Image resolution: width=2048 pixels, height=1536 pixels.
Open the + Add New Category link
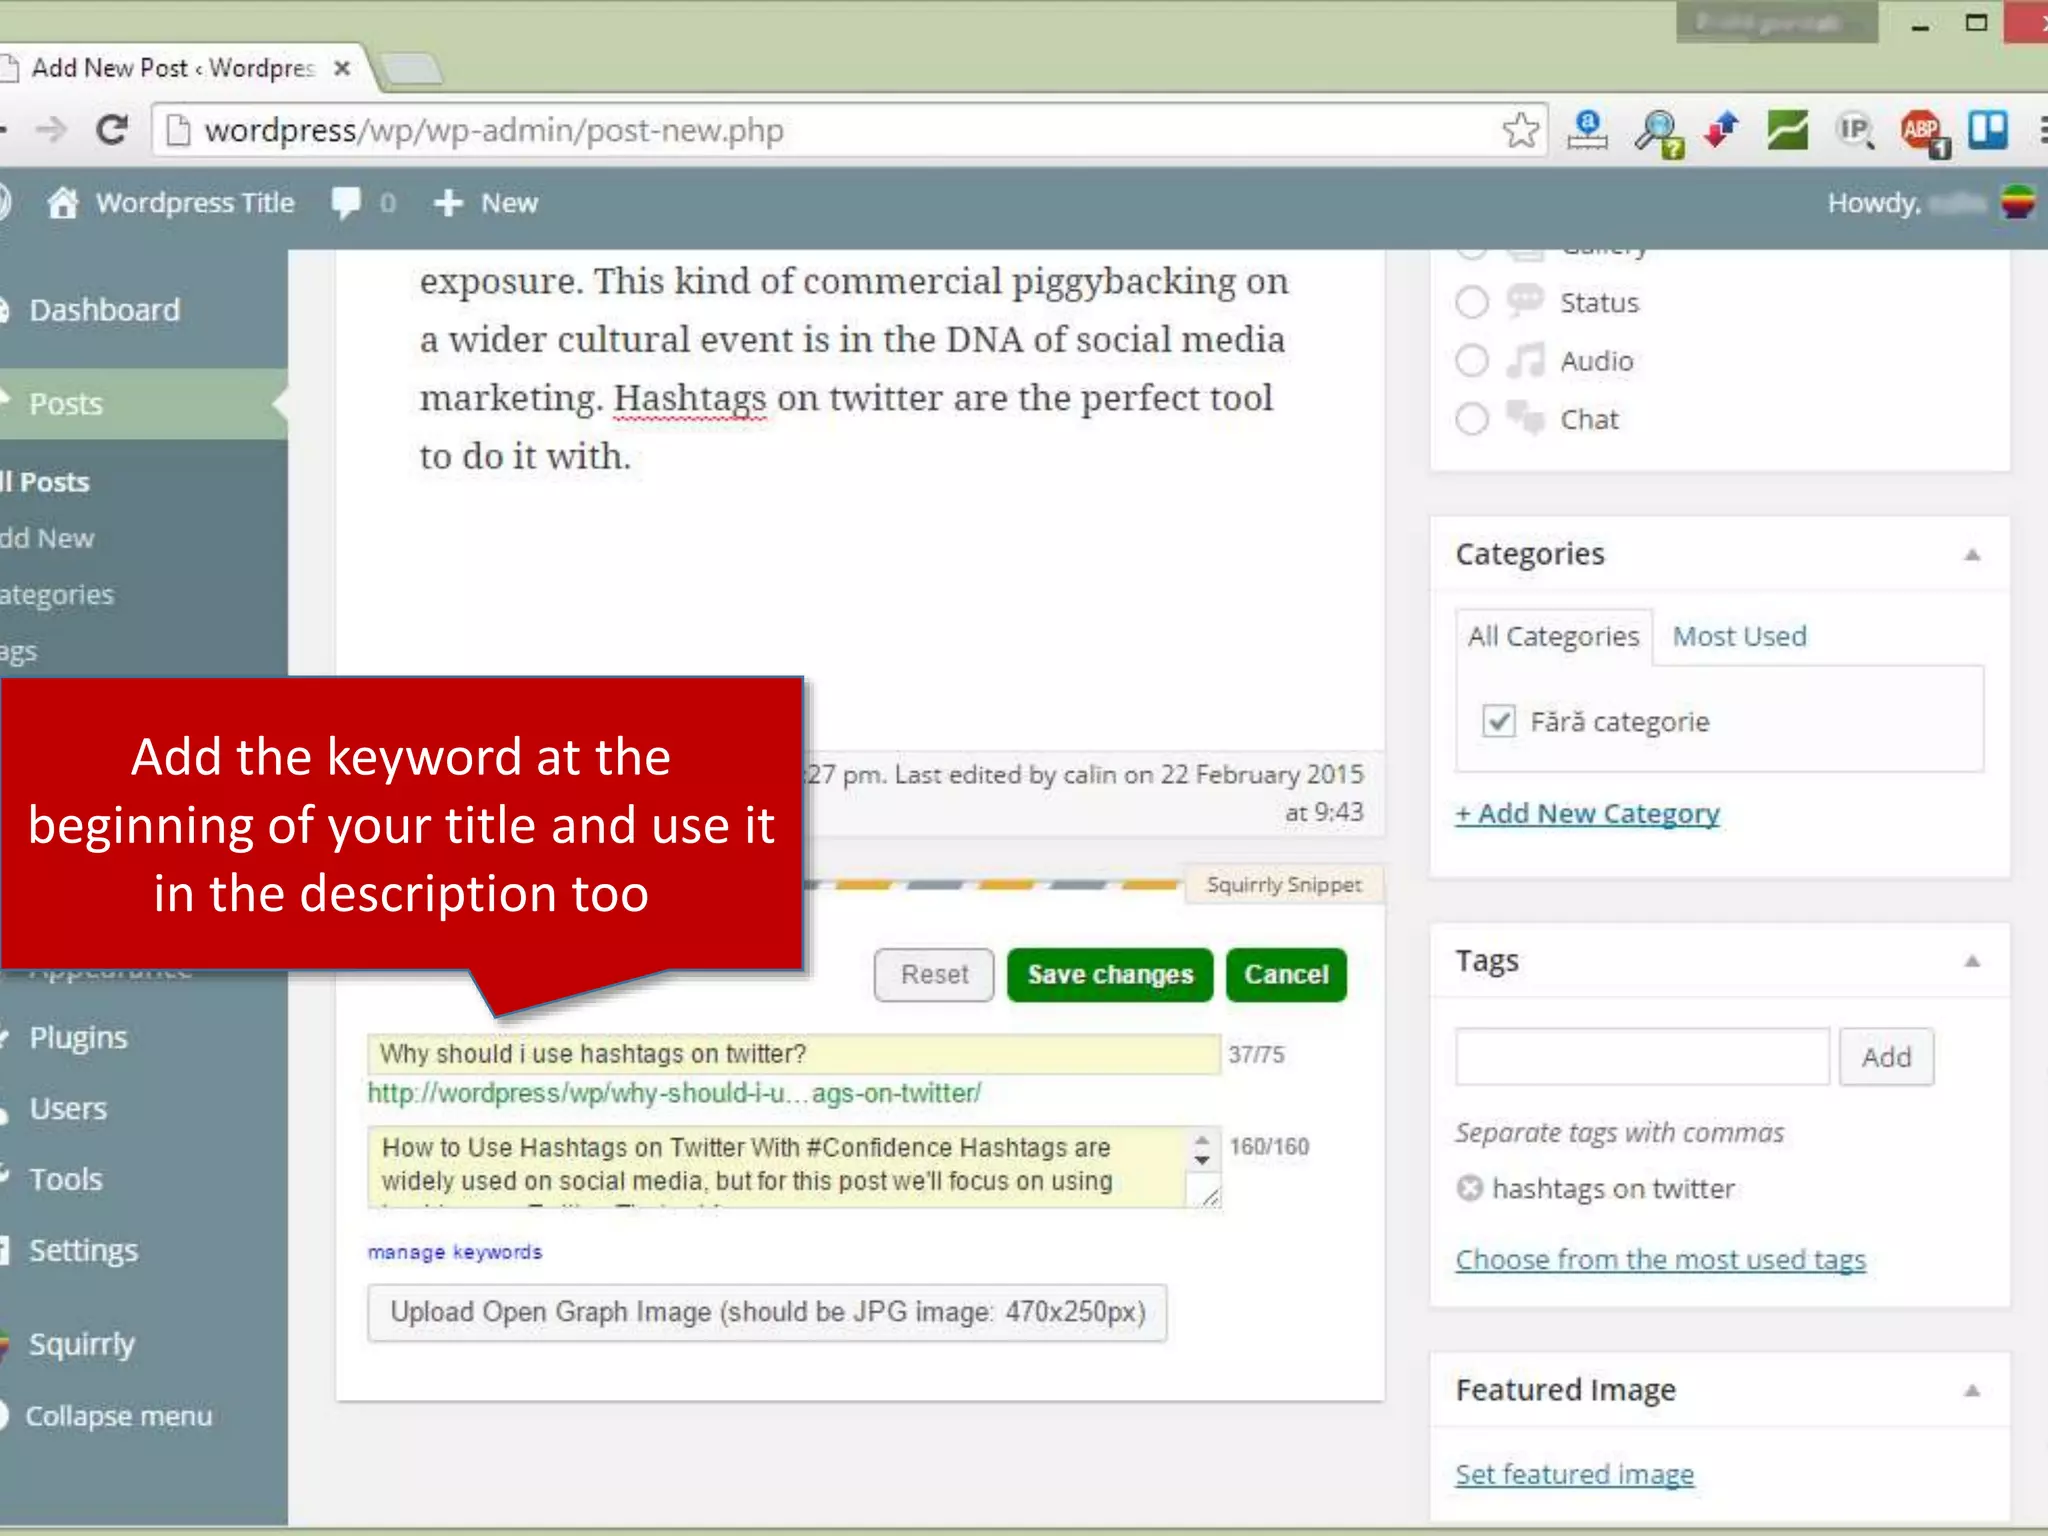coord(1587,814)
